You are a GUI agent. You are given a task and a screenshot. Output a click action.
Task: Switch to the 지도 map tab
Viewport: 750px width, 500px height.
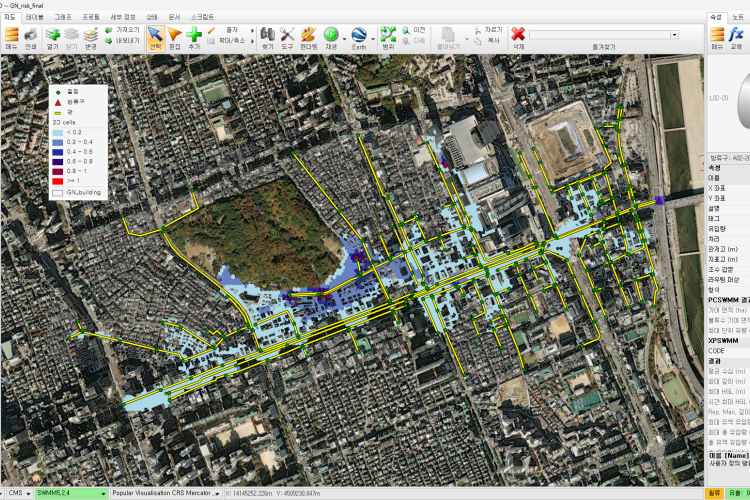[x=10, y=17]
